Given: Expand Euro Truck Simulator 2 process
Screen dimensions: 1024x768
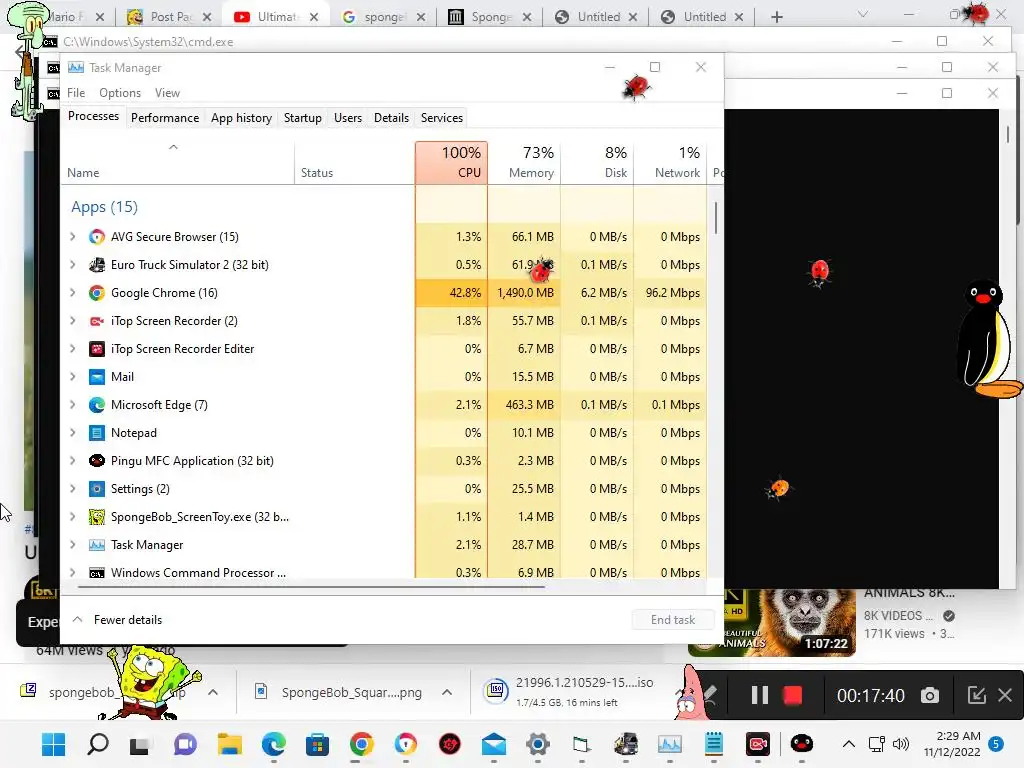Looking at the screenshot, I should coord(72,264).
